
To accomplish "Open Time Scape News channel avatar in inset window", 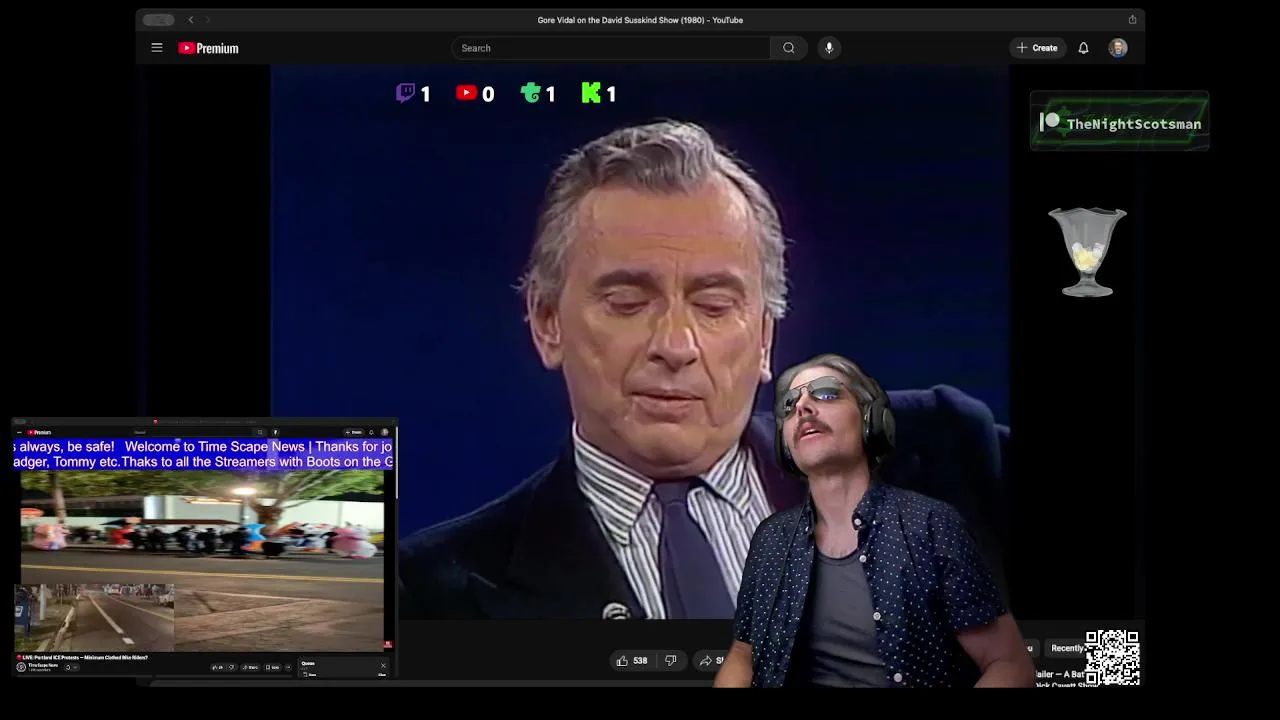I will tap(21, 667).
